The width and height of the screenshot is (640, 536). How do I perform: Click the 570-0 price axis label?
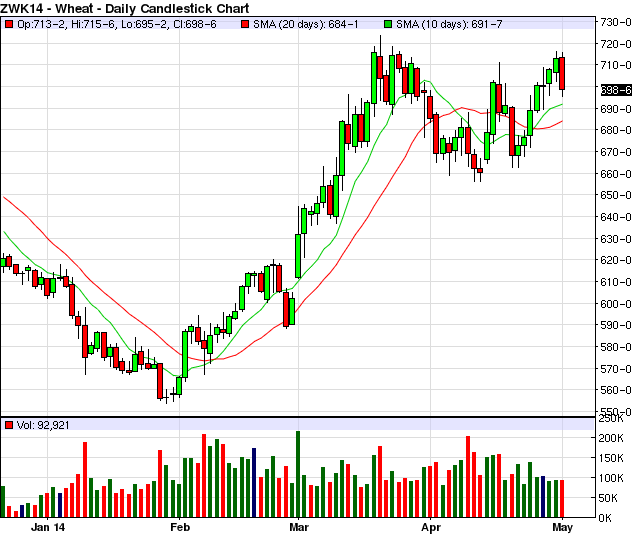point(616,369)
